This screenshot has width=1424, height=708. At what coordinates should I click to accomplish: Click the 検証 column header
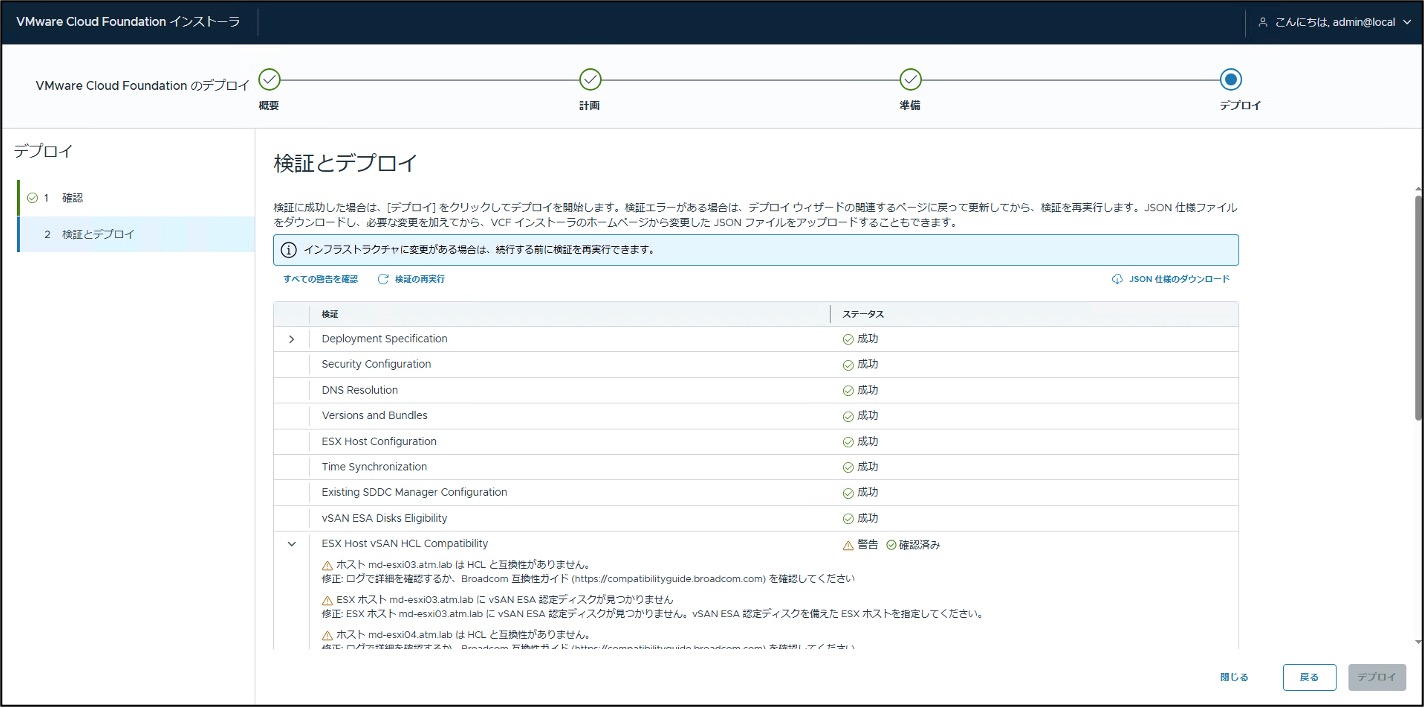330,314
